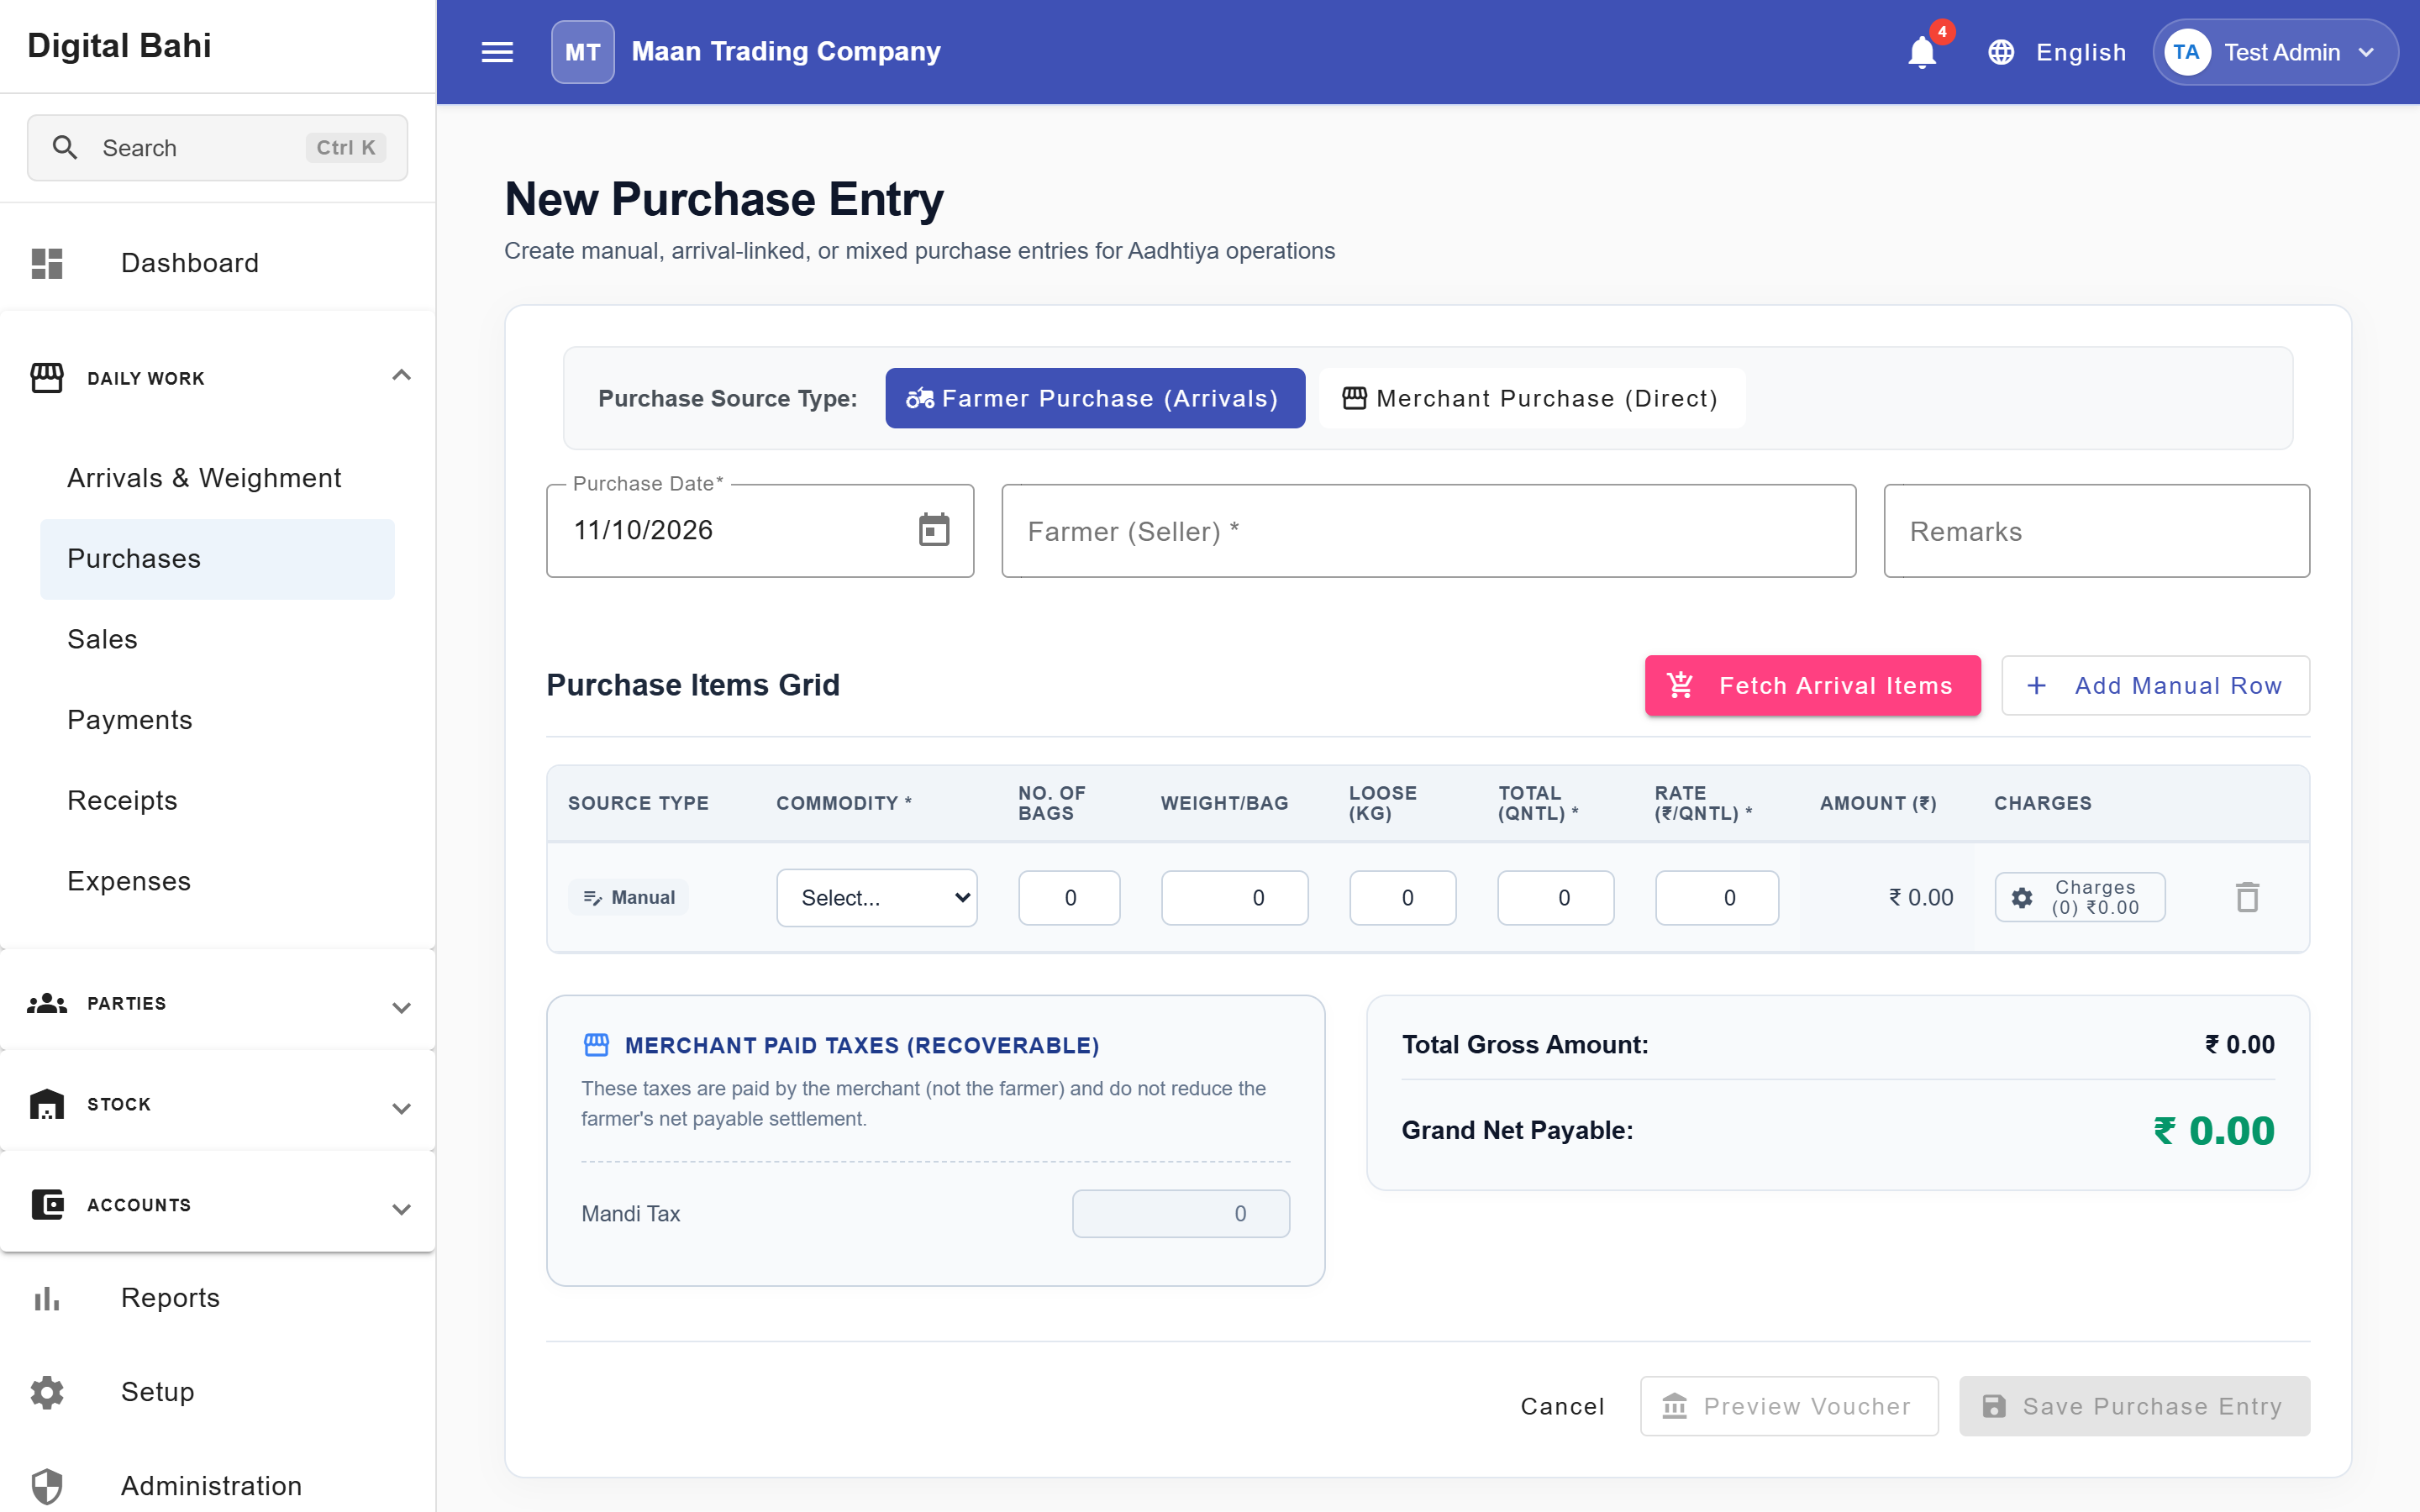Open Charges (0) ₹0.00 button
This screenshot has height=1512, width=2420.
[2080, 897]
